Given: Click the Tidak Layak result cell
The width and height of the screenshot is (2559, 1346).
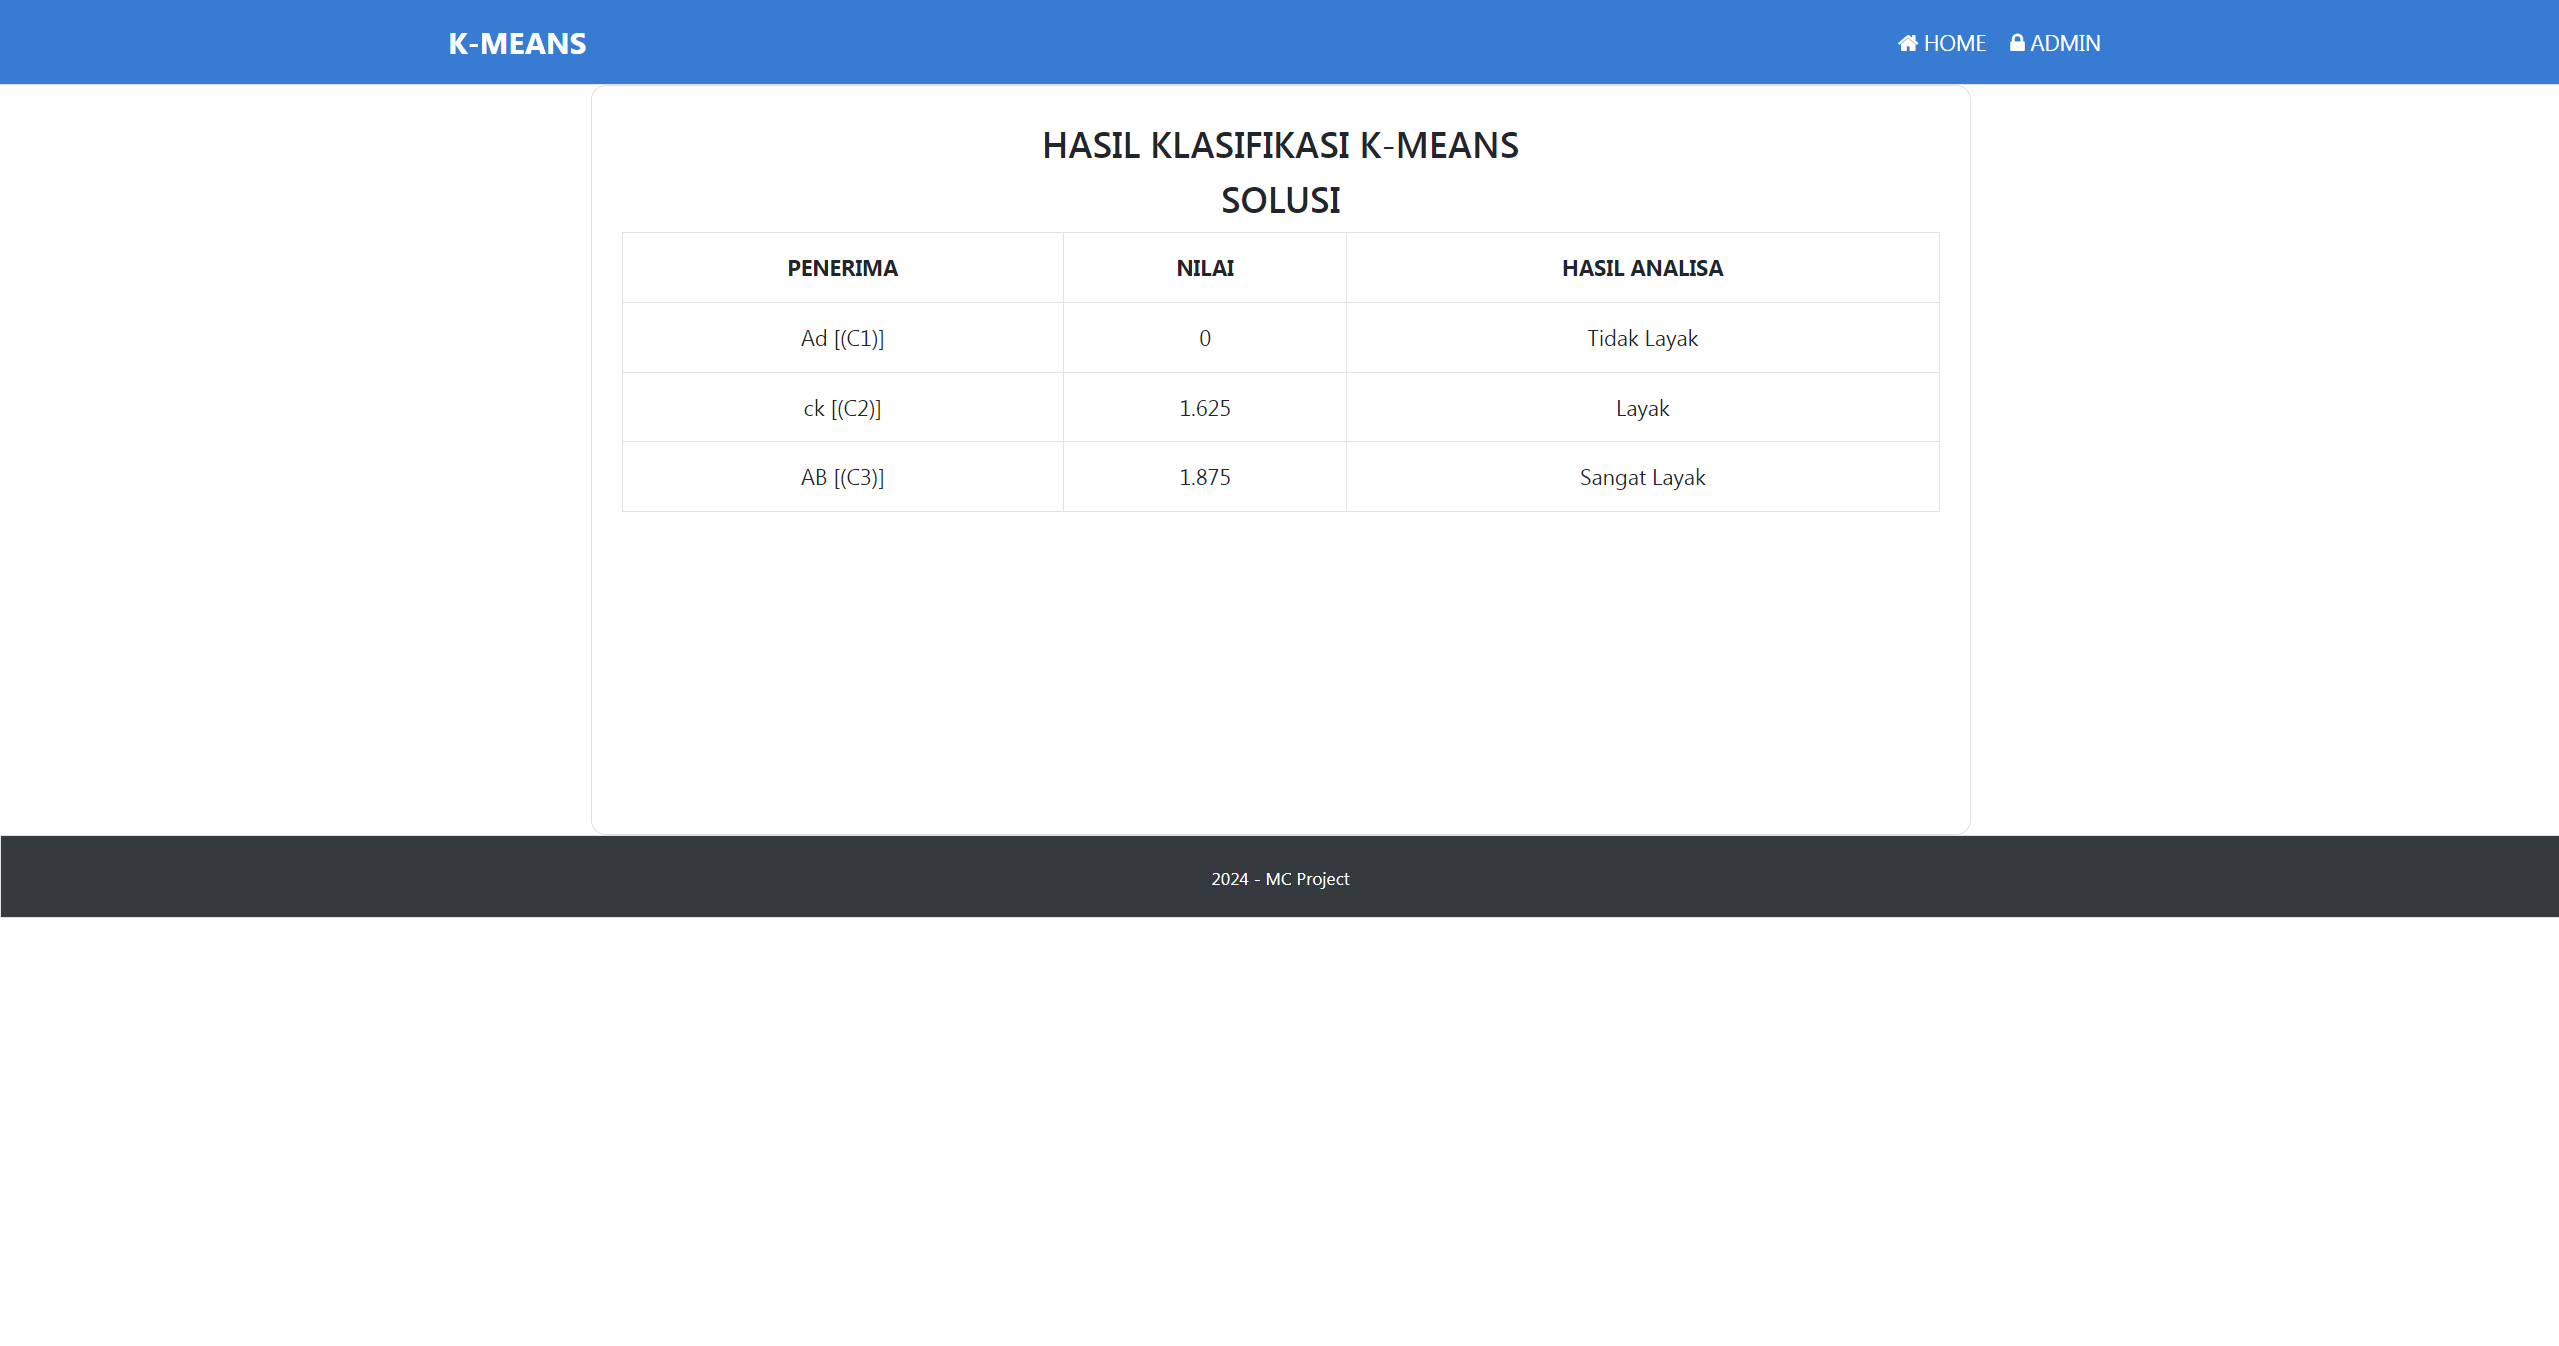Looking at the screenshot, I should pyautogui.click(x=1641, y=338).
